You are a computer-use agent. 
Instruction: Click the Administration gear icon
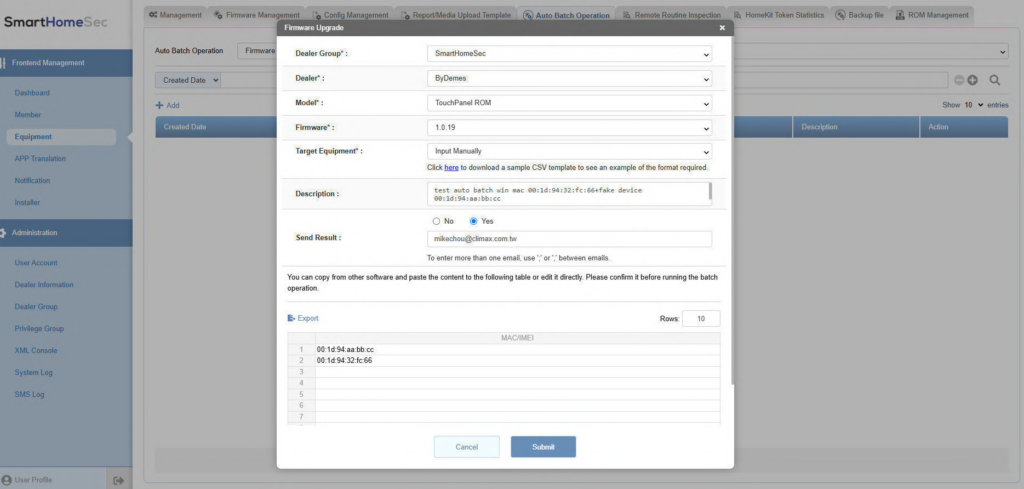pyautogui.click(x=3, y=233)
